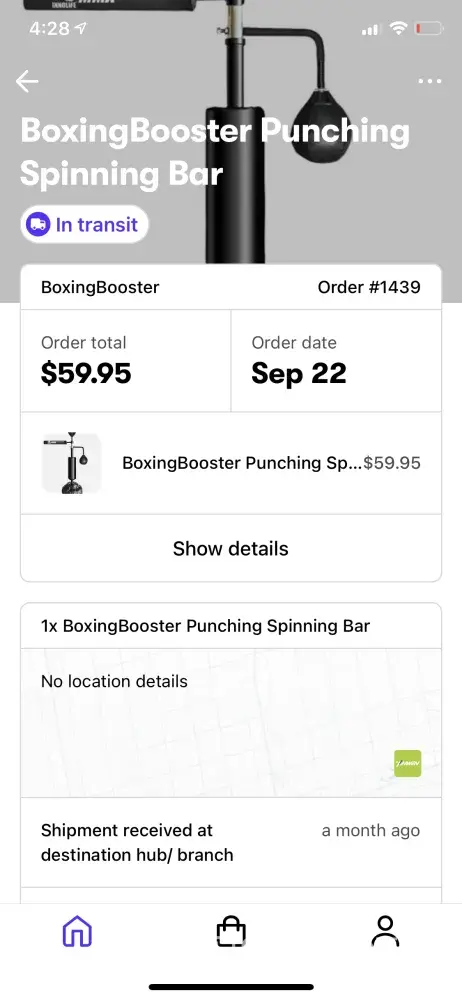
Task: Tap the $59.95 order total
Action: tap(86, 374)
